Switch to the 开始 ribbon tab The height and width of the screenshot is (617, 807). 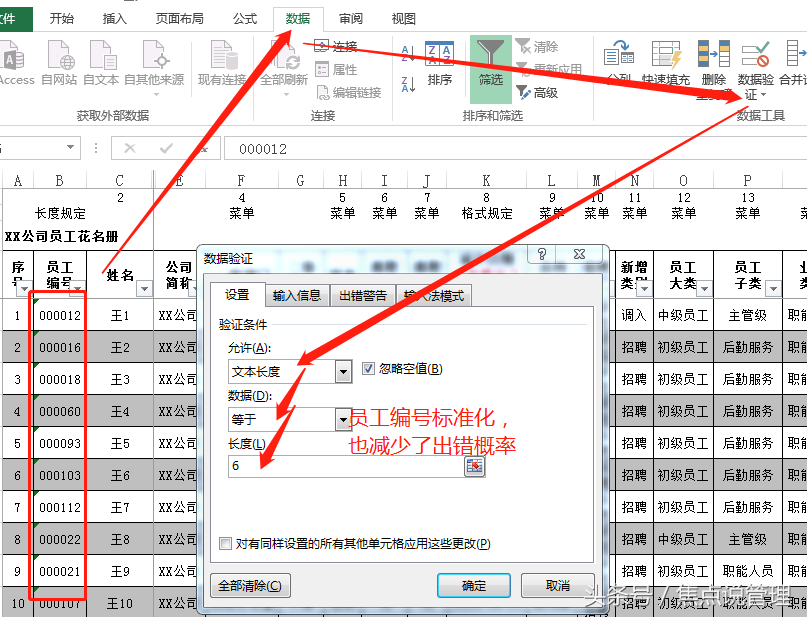tap(62, 19)
